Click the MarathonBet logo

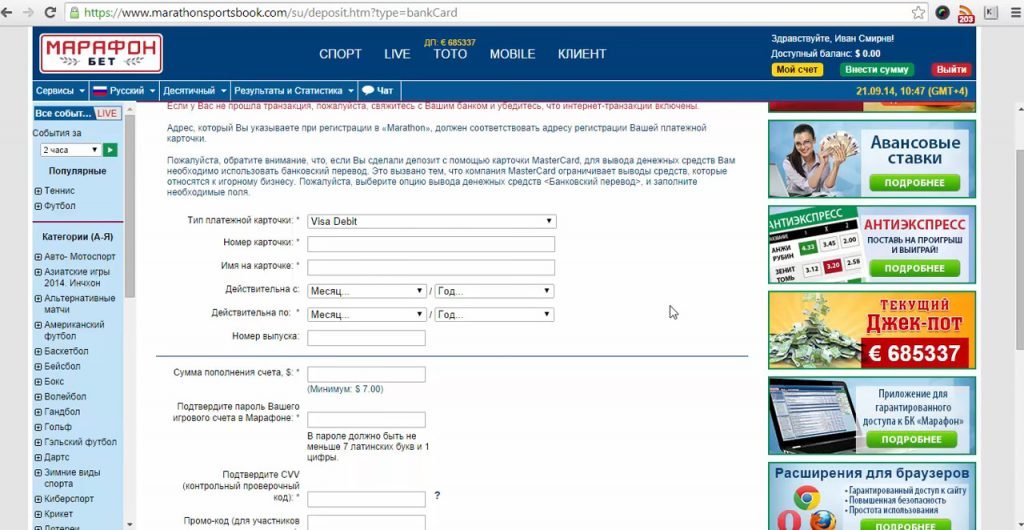click(x=101, y=53)
